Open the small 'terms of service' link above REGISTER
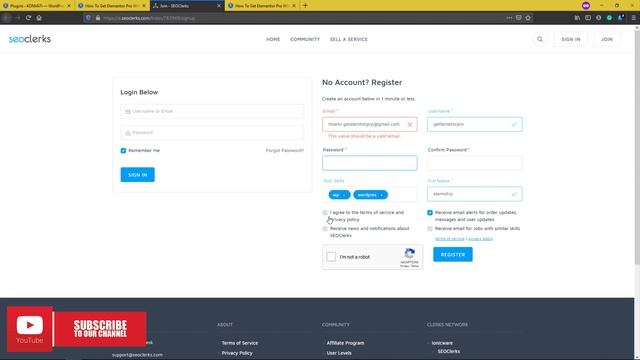This screenshot has width=640, height=360. pos(449,239)
